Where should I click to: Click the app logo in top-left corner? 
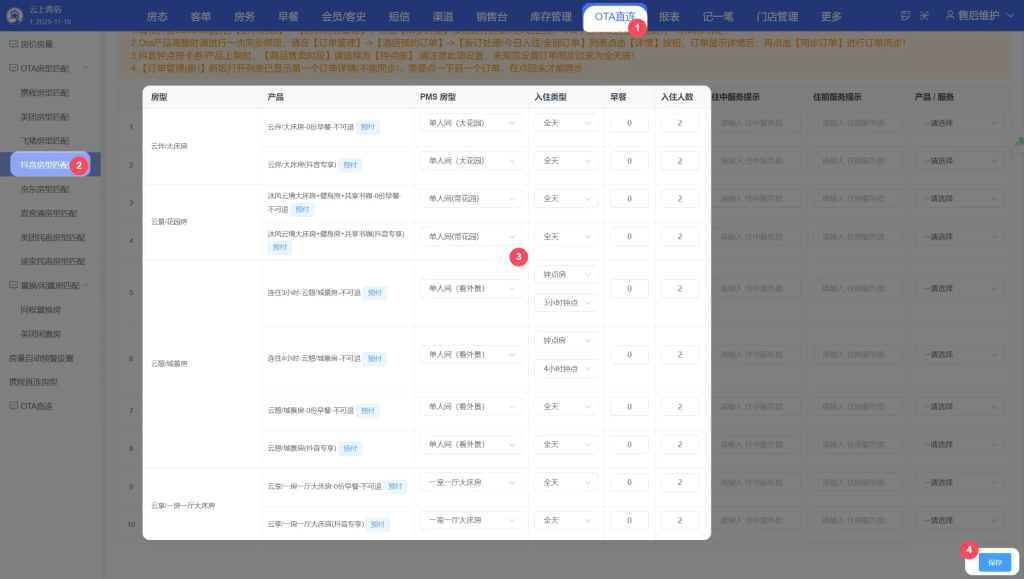(x=16, y=16)
